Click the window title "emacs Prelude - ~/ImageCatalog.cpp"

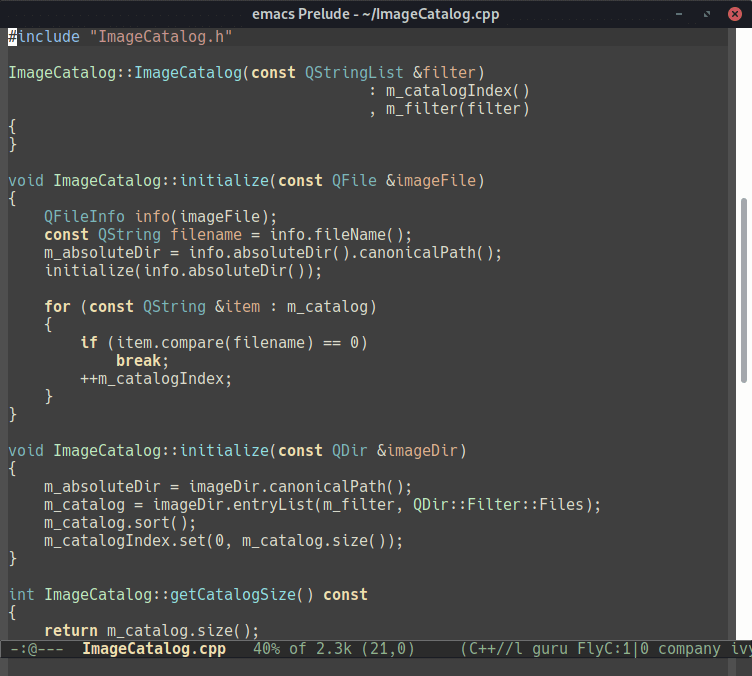pyautogui.click(x=376, y=14)
